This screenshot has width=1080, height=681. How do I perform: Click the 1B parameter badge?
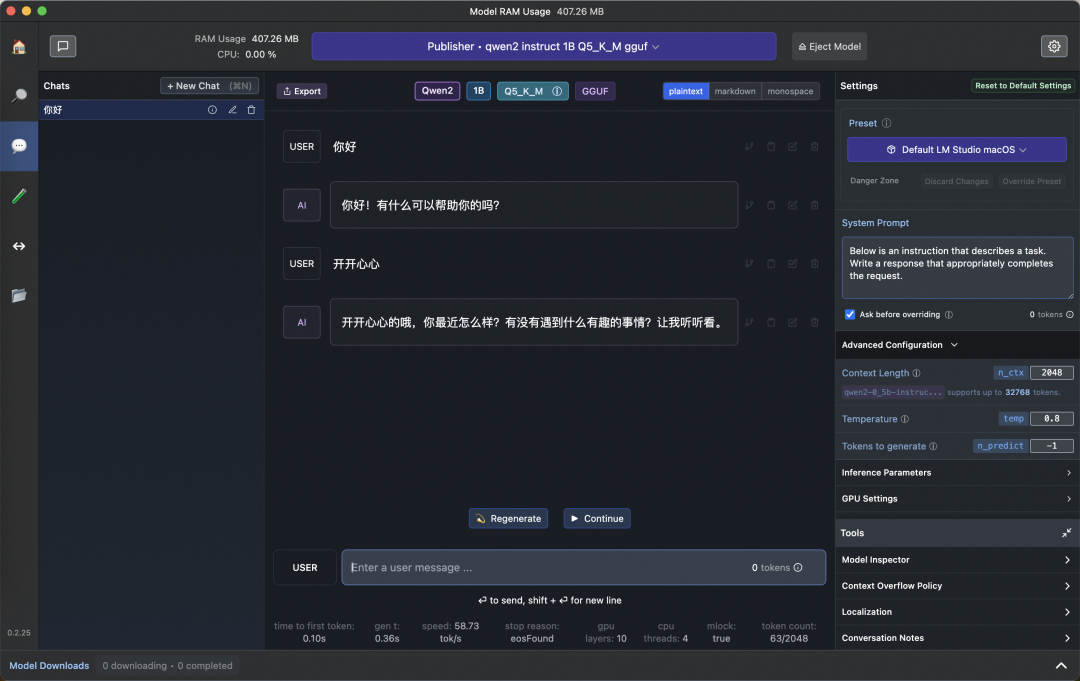pos(478,91)
